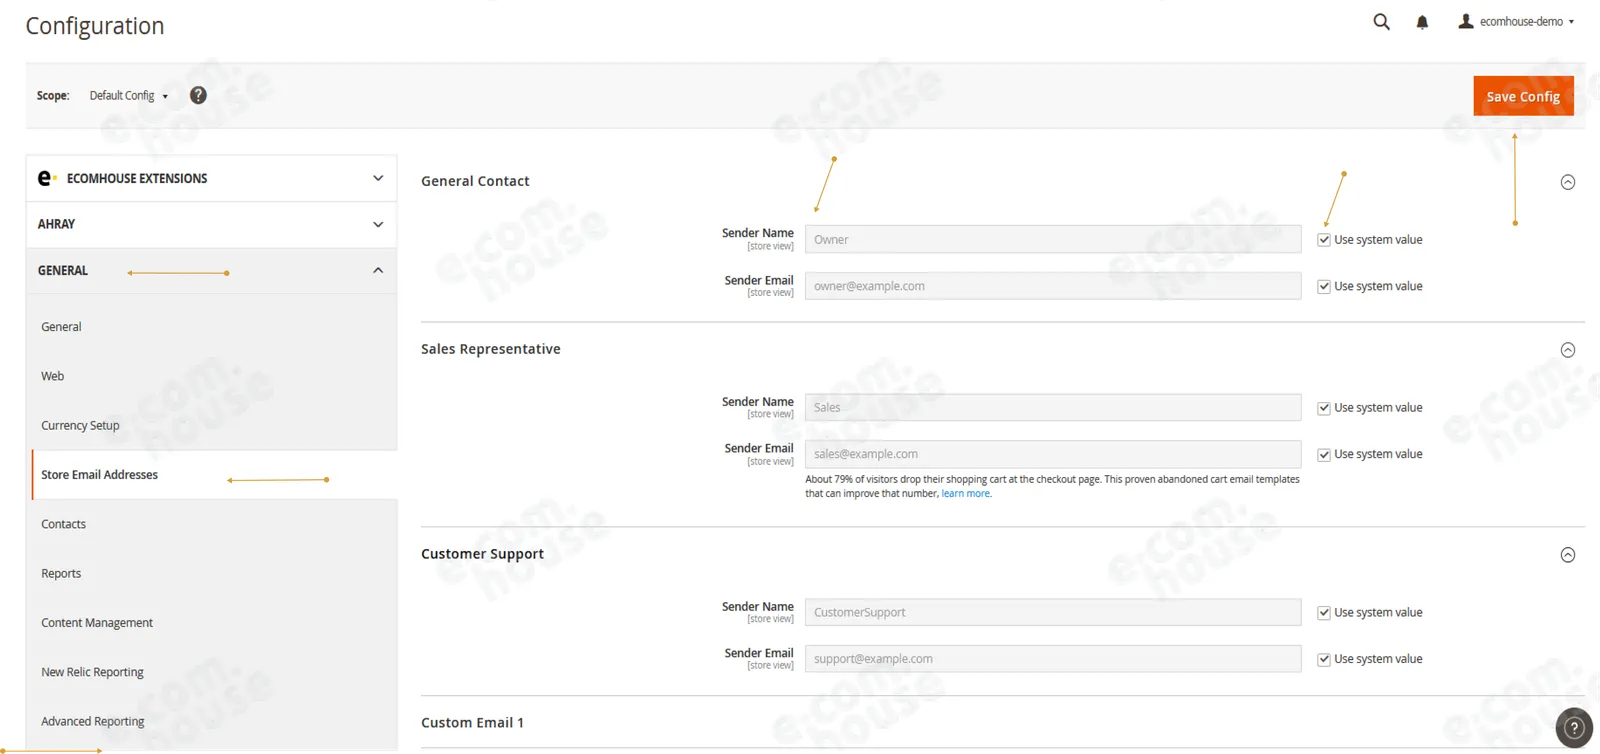Open Content Management settings
This screenshot has height=754, width=1600.
[97, 623]
